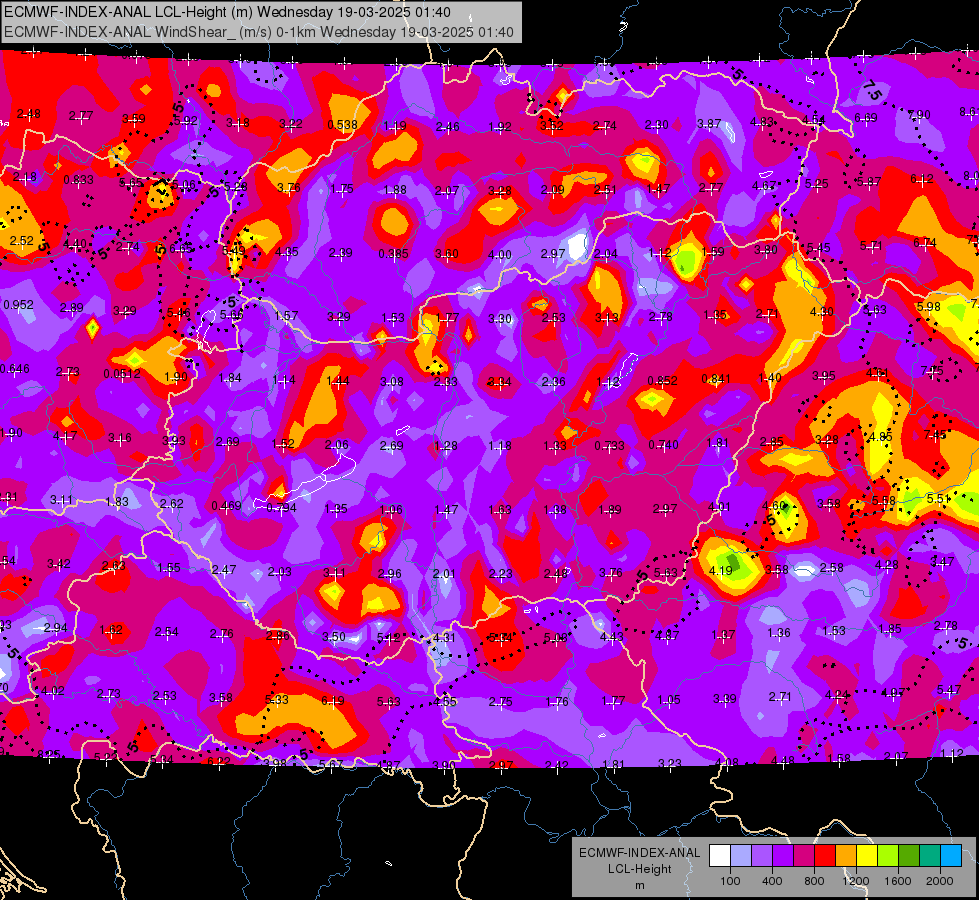This screenshot has width=979, height=900.
Task: Select the teal legend swatch
Action: click(930, 856)
